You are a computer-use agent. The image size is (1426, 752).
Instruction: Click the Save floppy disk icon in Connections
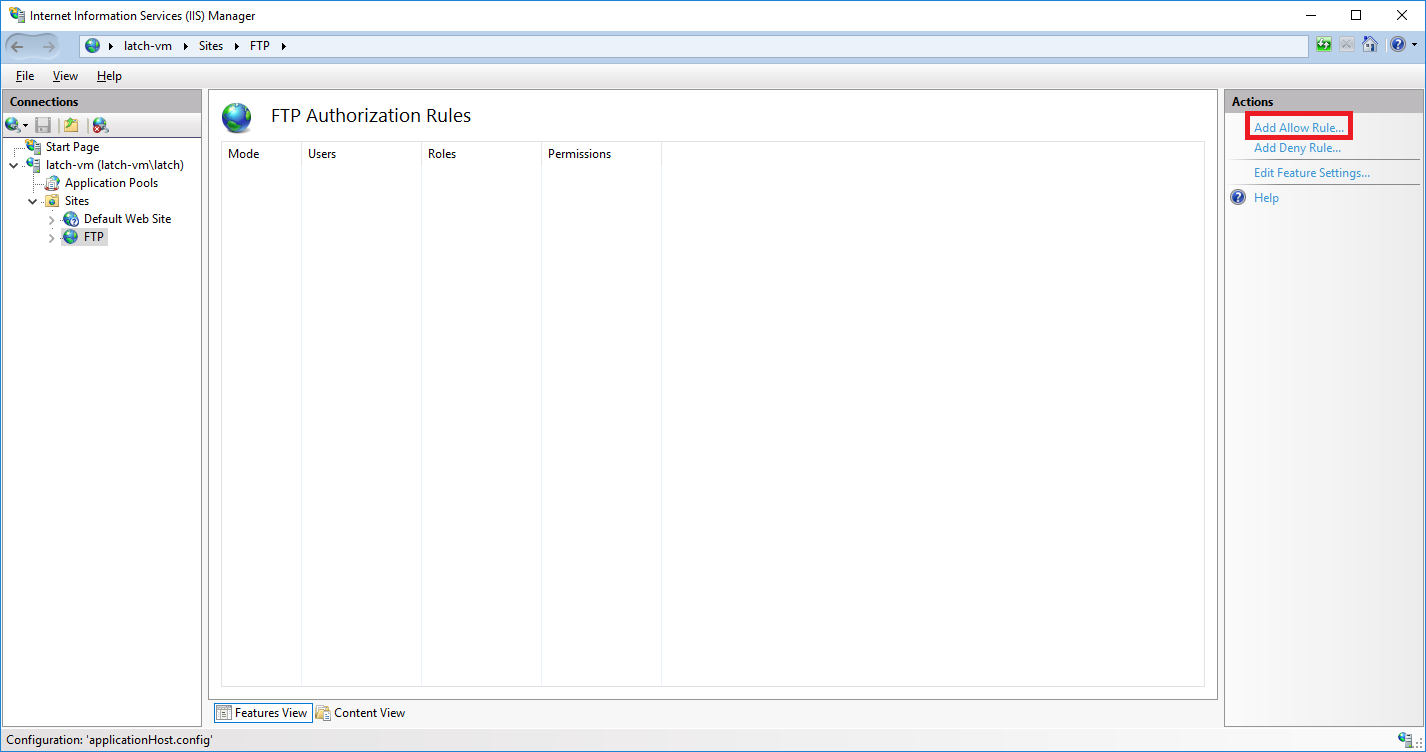tap(43, 125)
